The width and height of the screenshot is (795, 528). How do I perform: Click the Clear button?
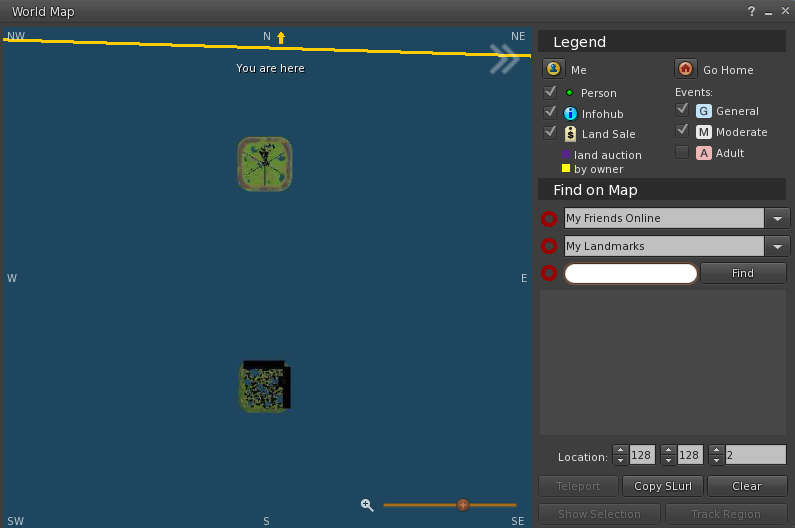(747, 486)
